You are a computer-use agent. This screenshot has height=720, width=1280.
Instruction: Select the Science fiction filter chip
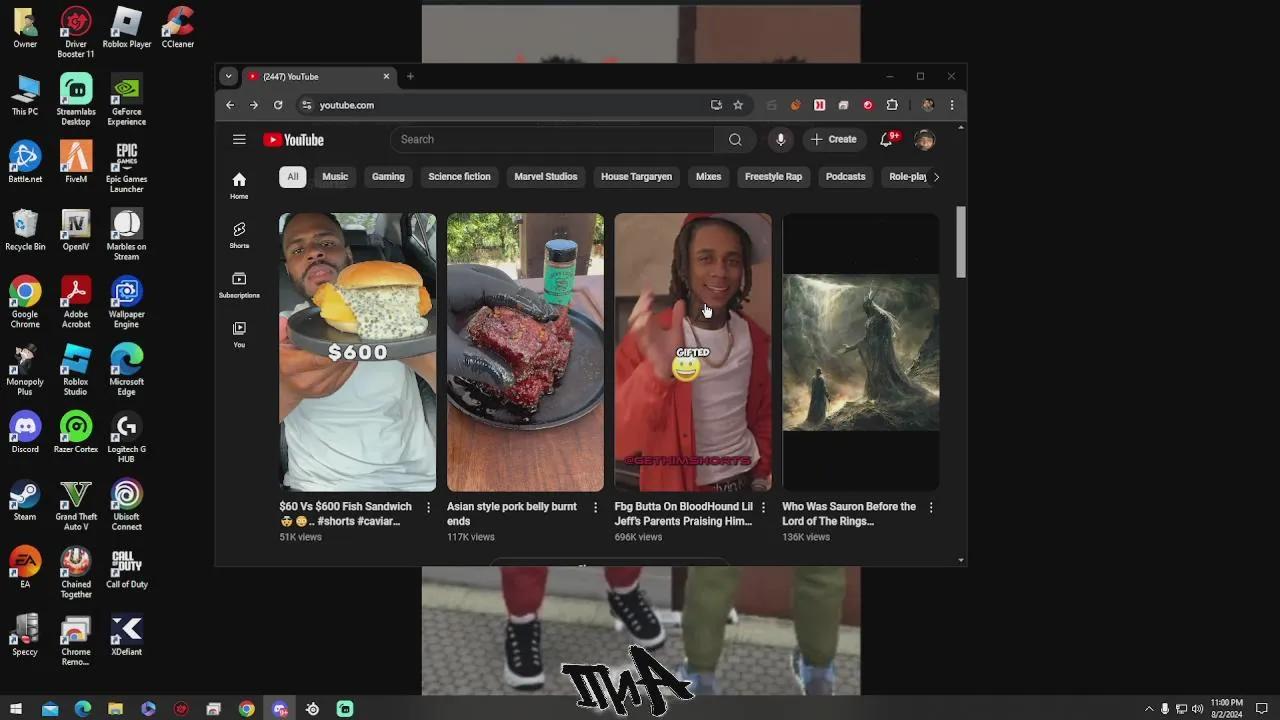point(459,177)
